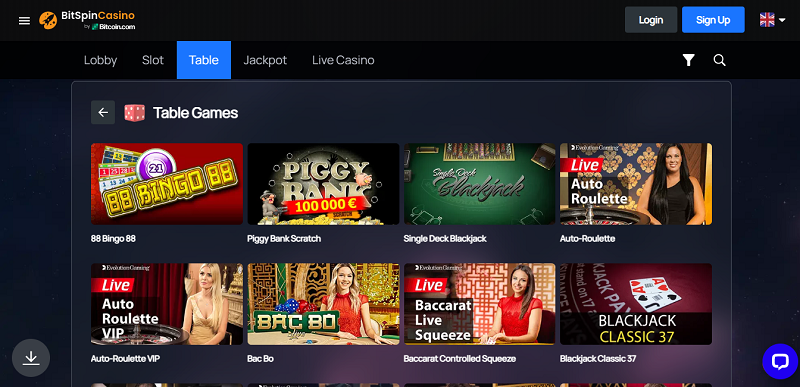
Task: Click the Blackjack Classic 37 title link
Action: click(598, 359)
